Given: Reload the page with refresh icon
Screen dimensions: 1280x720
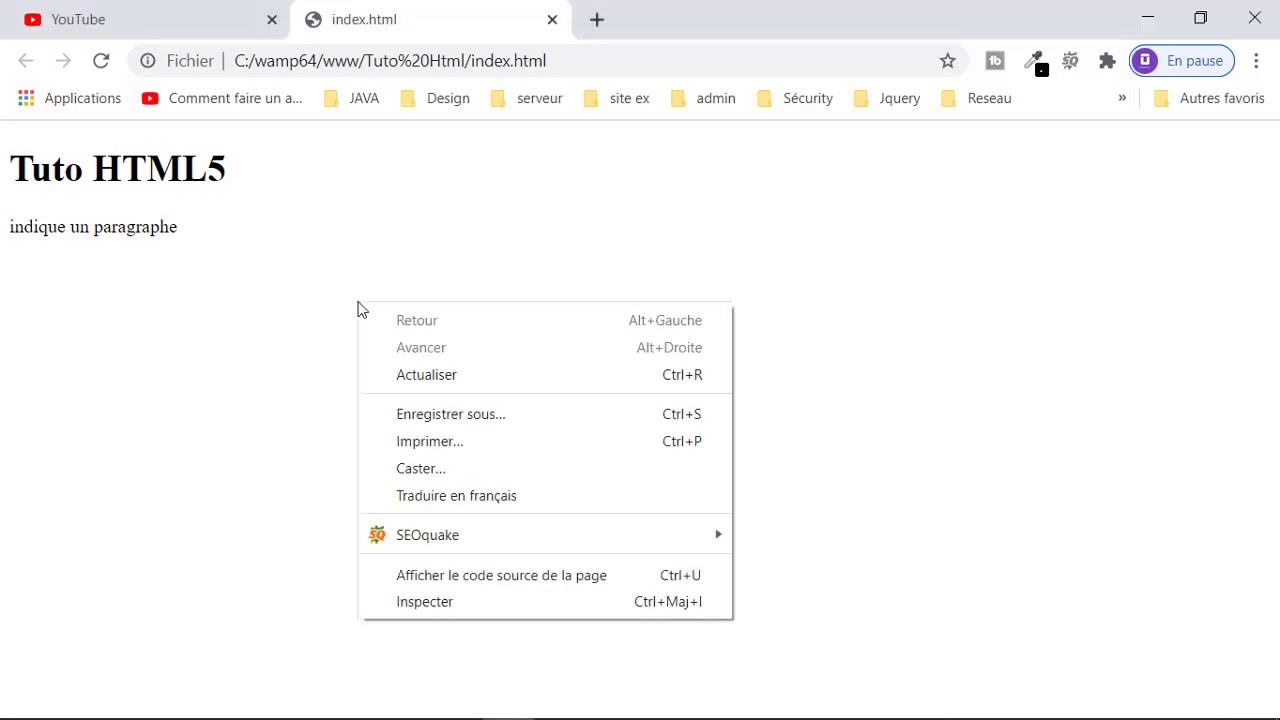Looking at the screenshot, I should click(x=101, y=61).
